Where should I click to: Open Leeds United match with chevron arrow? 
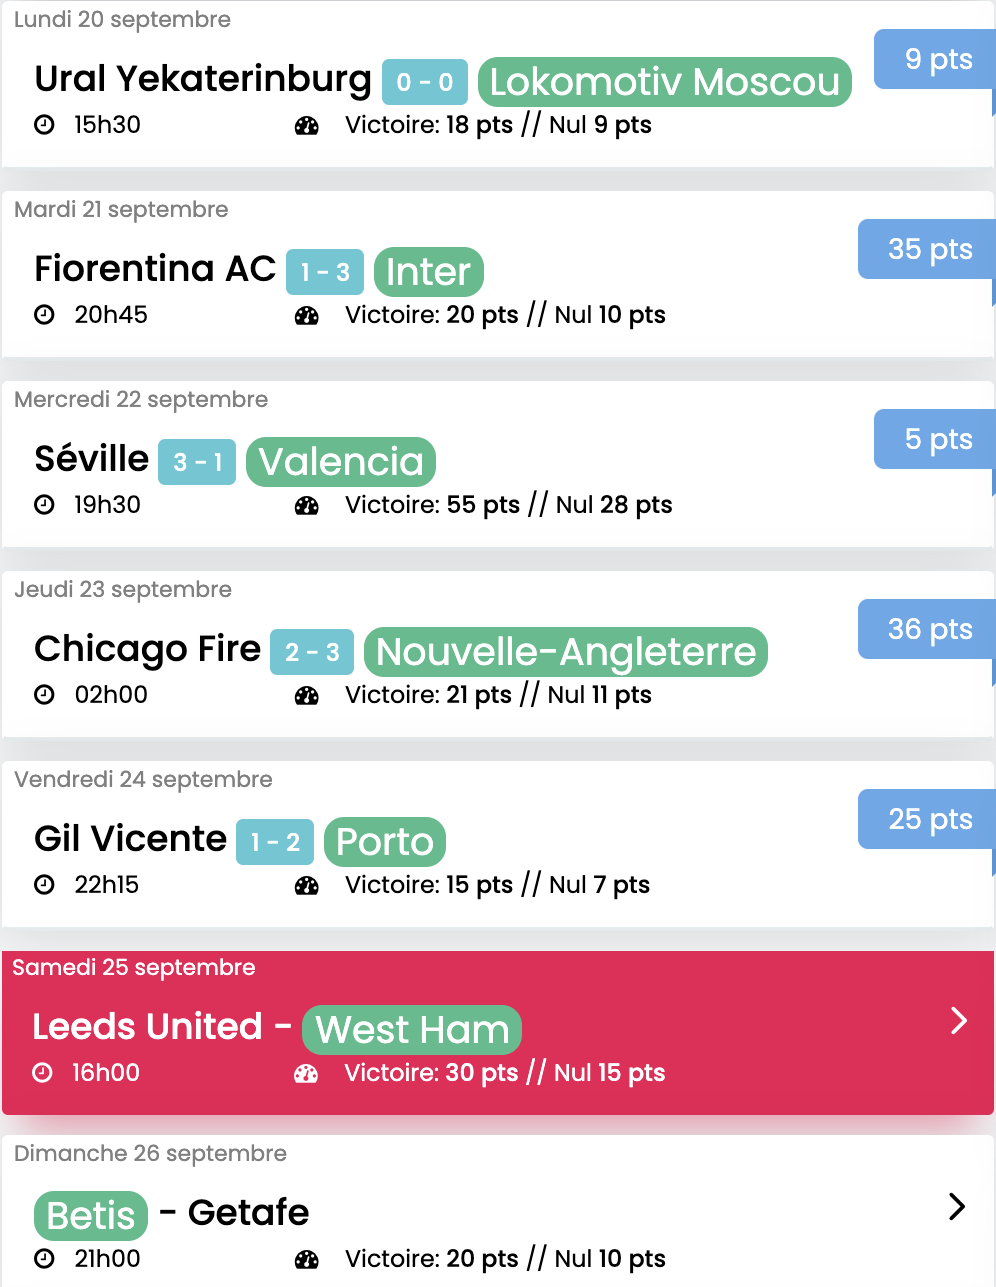pyautogui.click(x=958, y=1020)
